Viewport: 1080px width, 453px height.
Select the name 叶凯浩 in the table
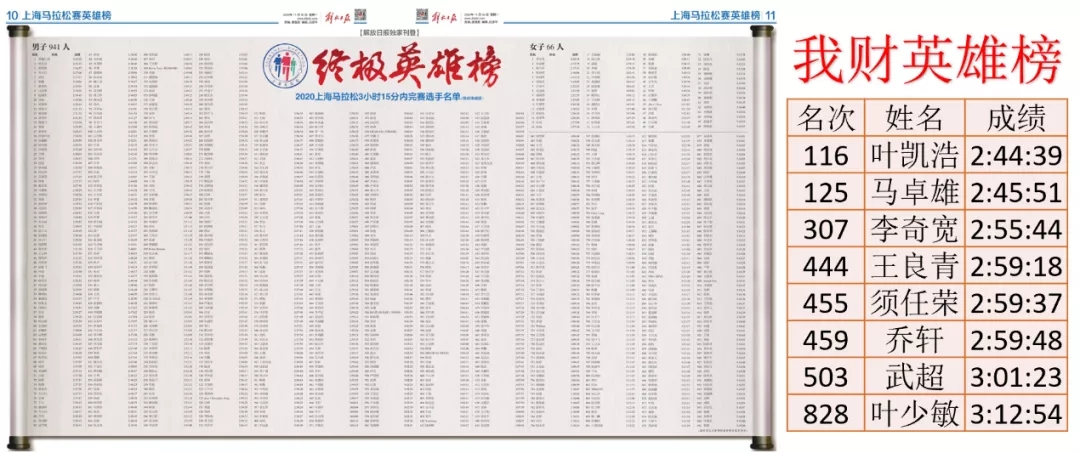[914, 156]
